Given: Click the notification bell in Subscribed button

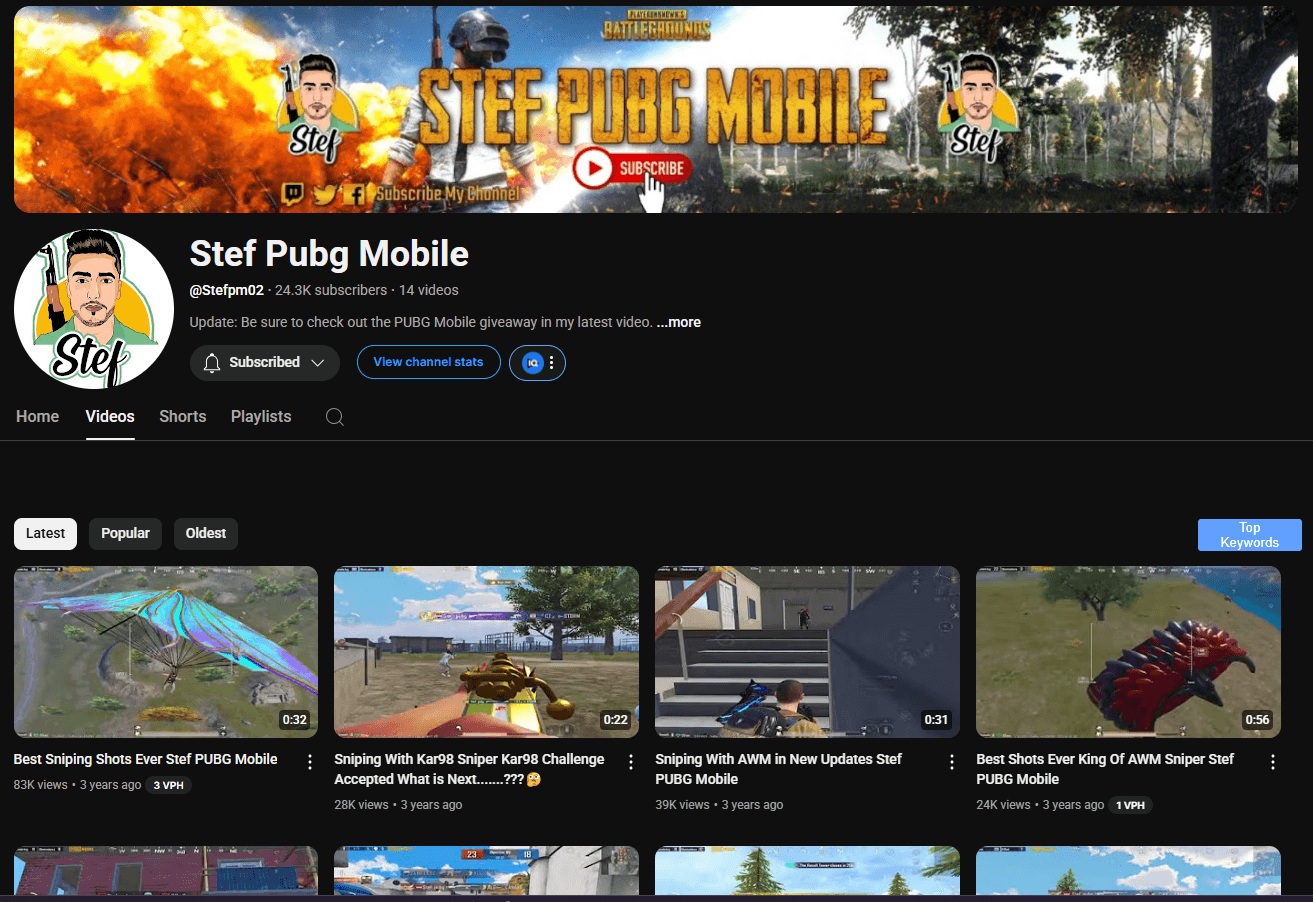Looking at the screenshot, I should 212,363.
